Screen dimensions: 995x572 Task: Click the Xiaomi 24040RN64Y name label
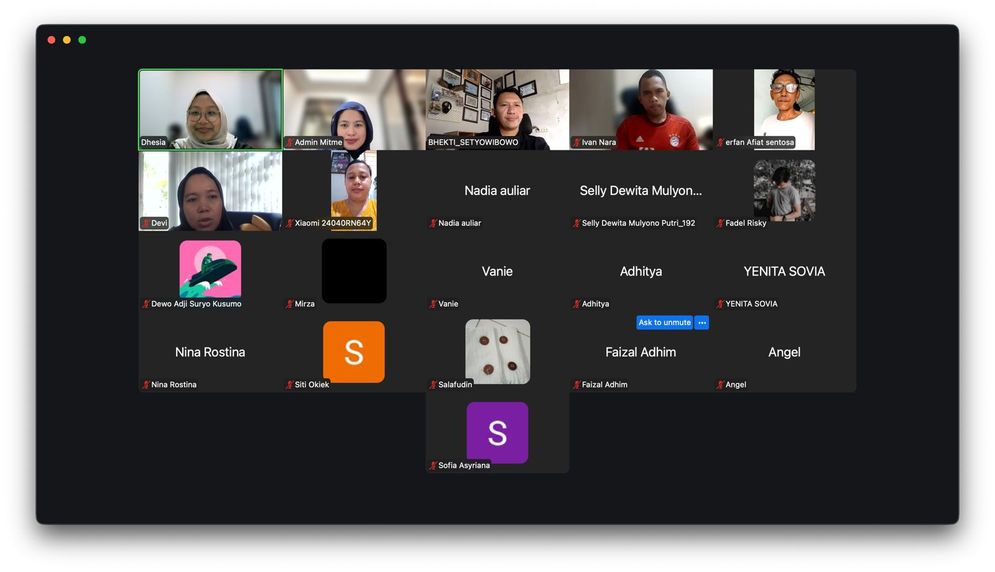tap(332, 224)
